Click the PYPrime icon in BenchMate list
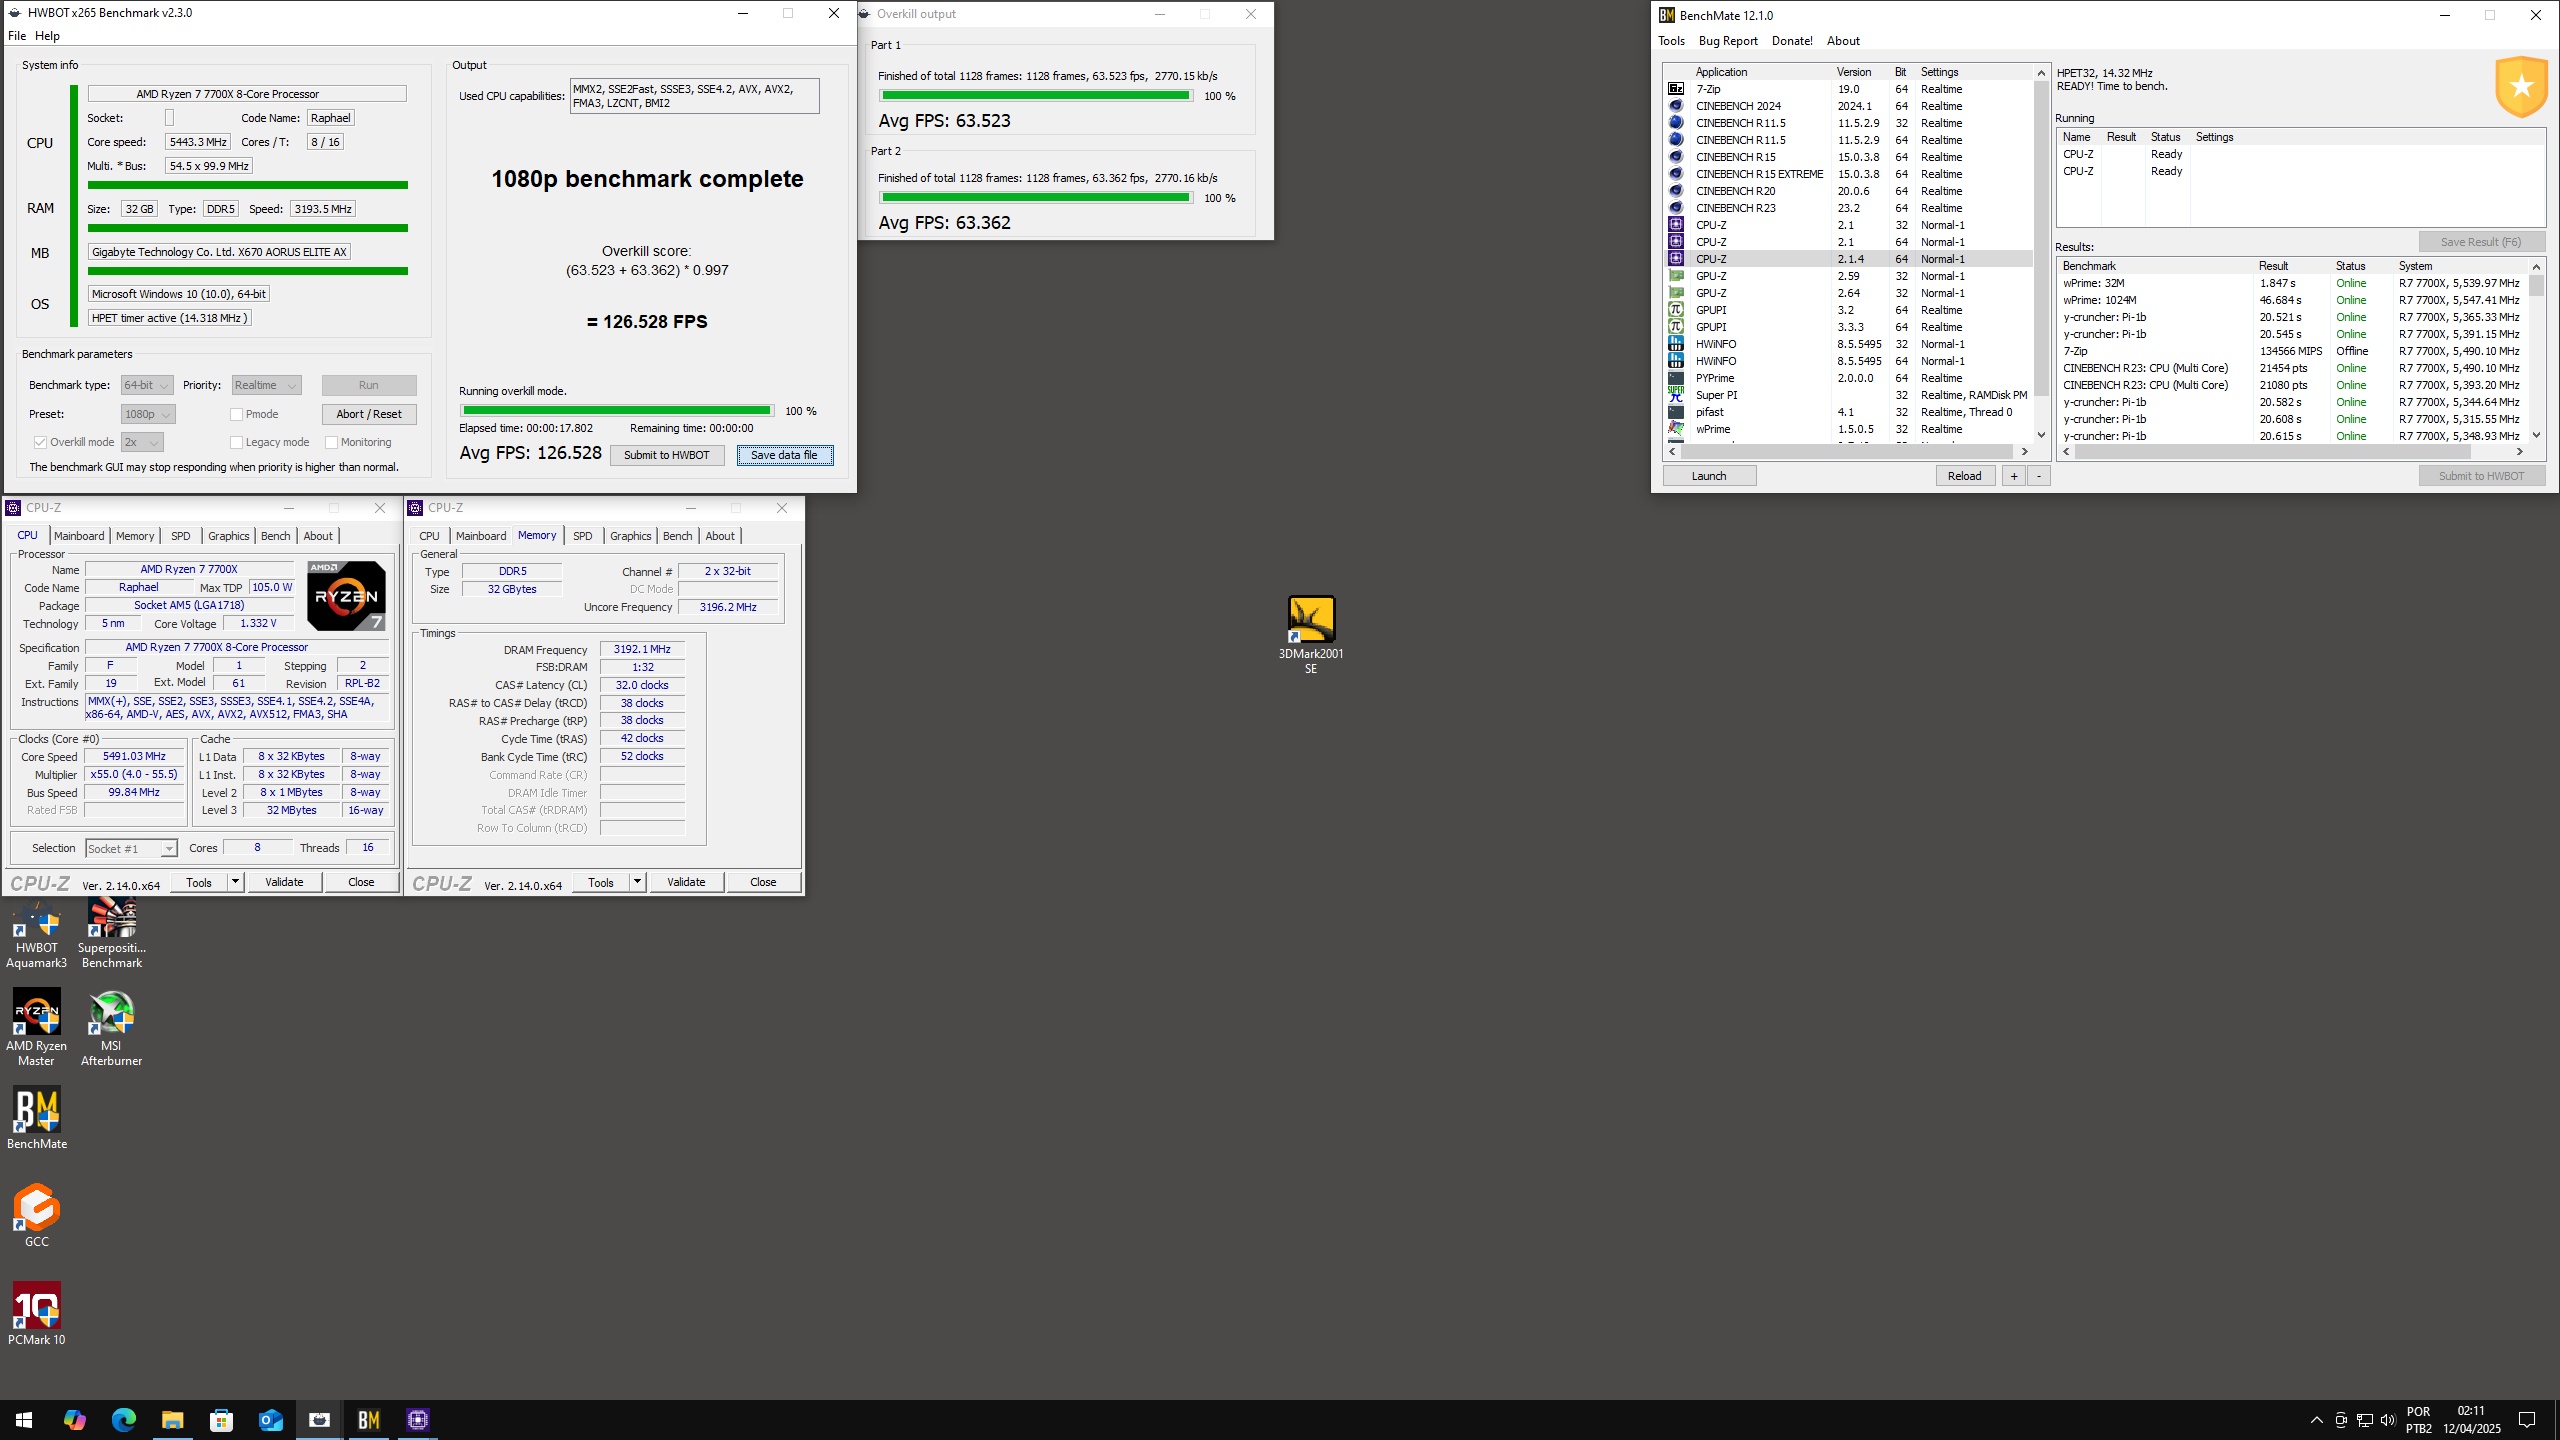Screen dimensions: 2560x1440 pos(1676,378)
